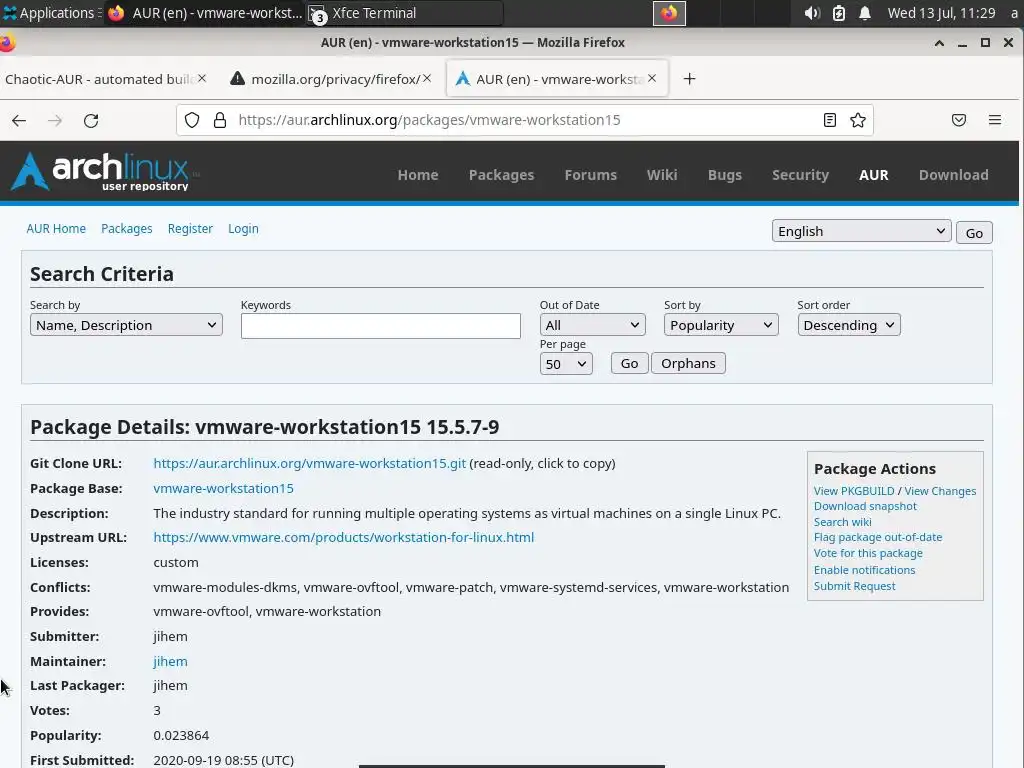Open maintainer jihem profile link
The image size is (1024, 768).
[x=170, y=662]
